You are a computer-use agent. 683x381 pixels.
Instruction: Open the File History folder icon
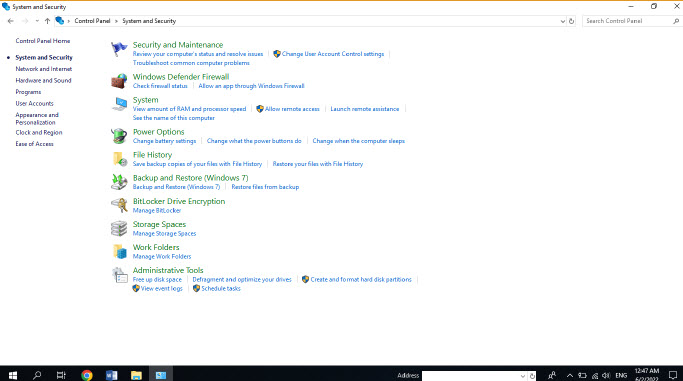pyautogui.click(x=119, y=159)
